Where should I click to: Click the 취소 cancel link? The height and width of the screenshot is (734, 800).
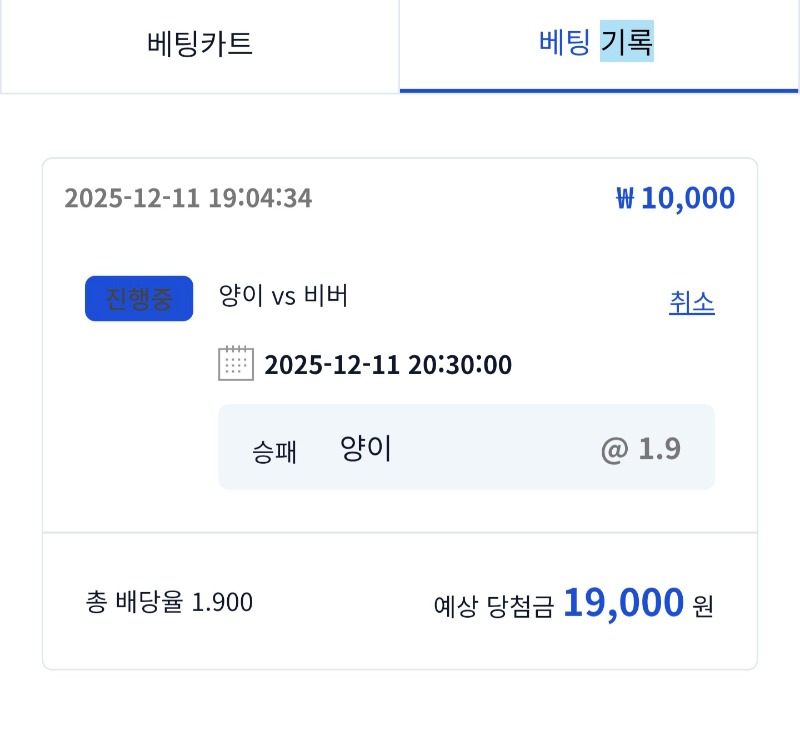(x=692, y=303)
